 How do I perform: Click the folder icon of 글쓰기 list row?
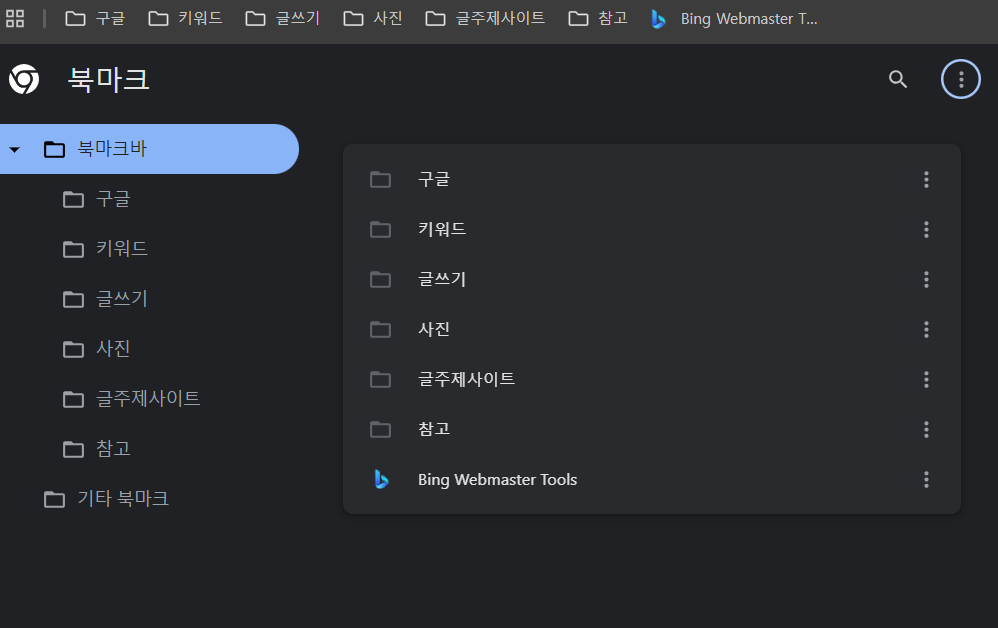(381, 279)
